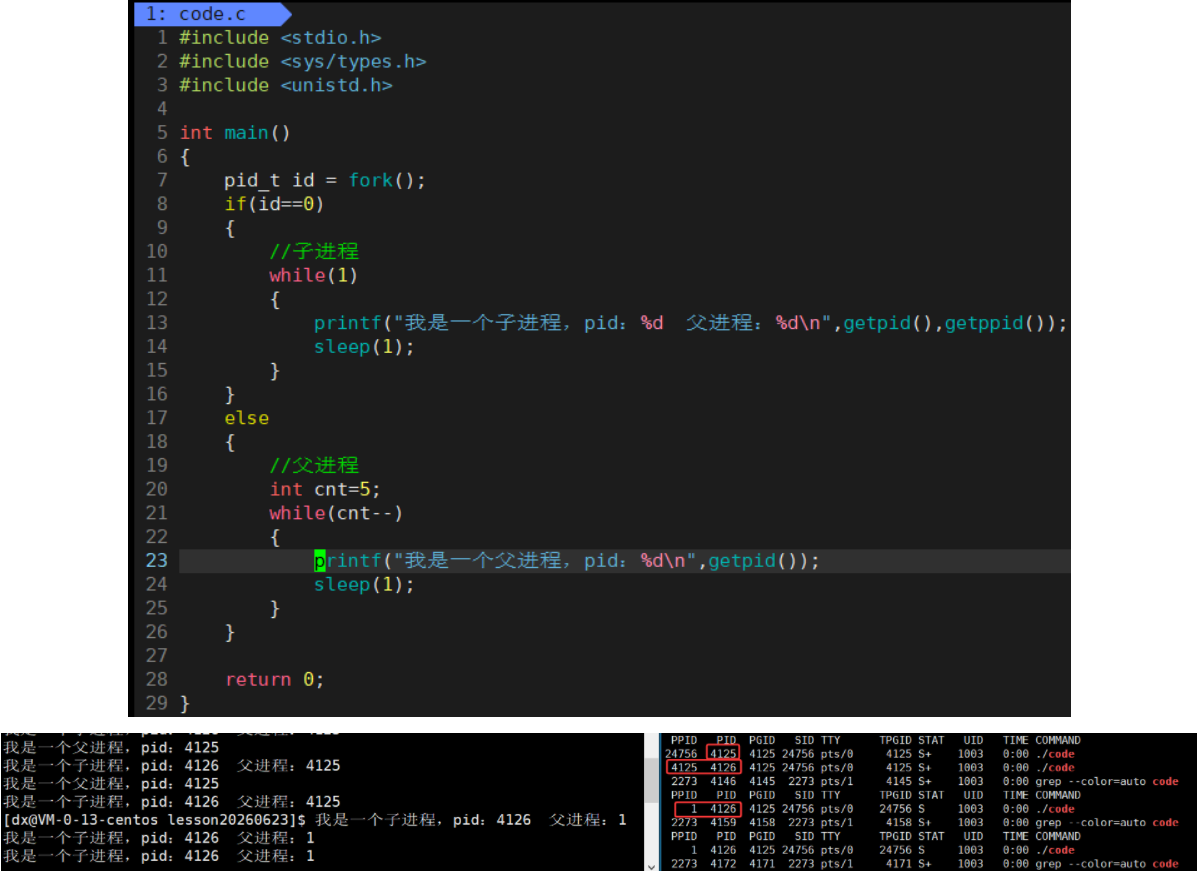The image size is (1197, 871).
Task: Click the '#include <unistd.h>' line
Action: [x=286, y=85]
